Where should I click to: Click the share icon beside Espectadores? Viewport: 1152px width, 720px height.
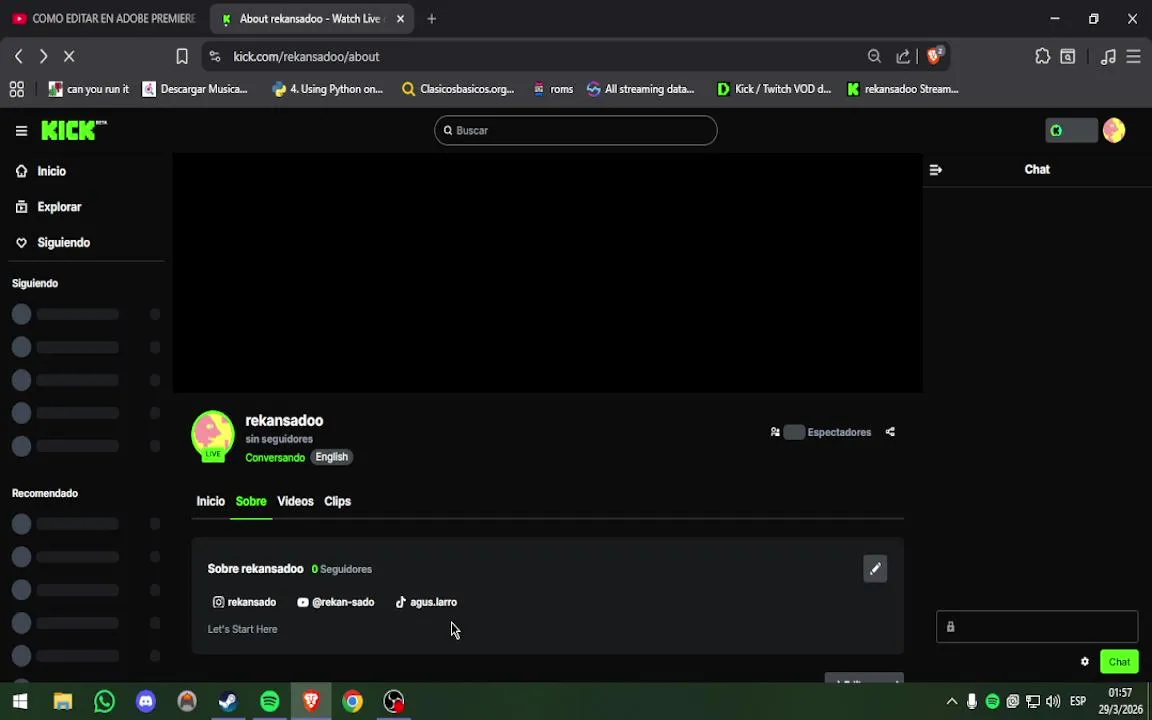890,432
